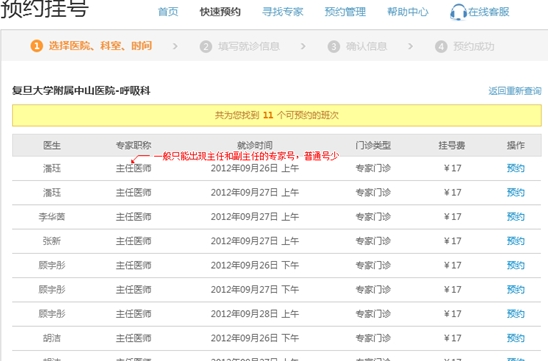Screen dimensions: 551x361
Task: Click the 顾宇彤 name in the 09月28日 row
Action: (x=52, y=314)
